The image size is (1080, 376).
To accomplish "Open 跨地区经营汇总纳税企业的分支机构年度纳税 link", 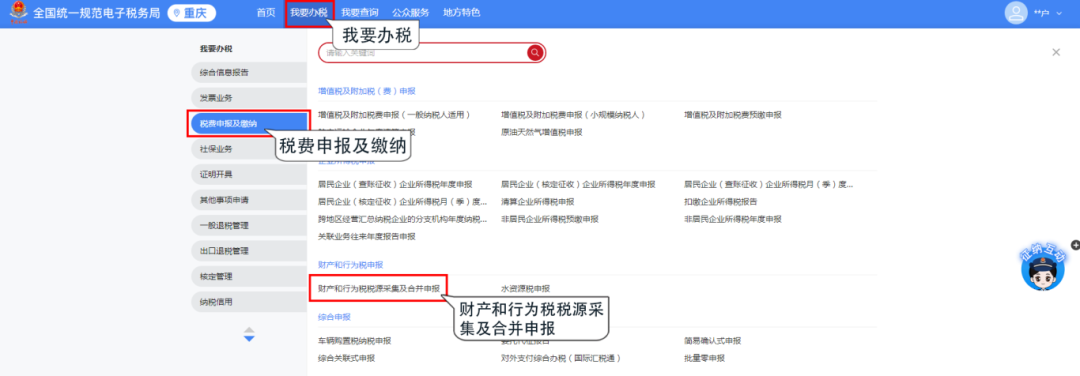I will click(402, 219).
